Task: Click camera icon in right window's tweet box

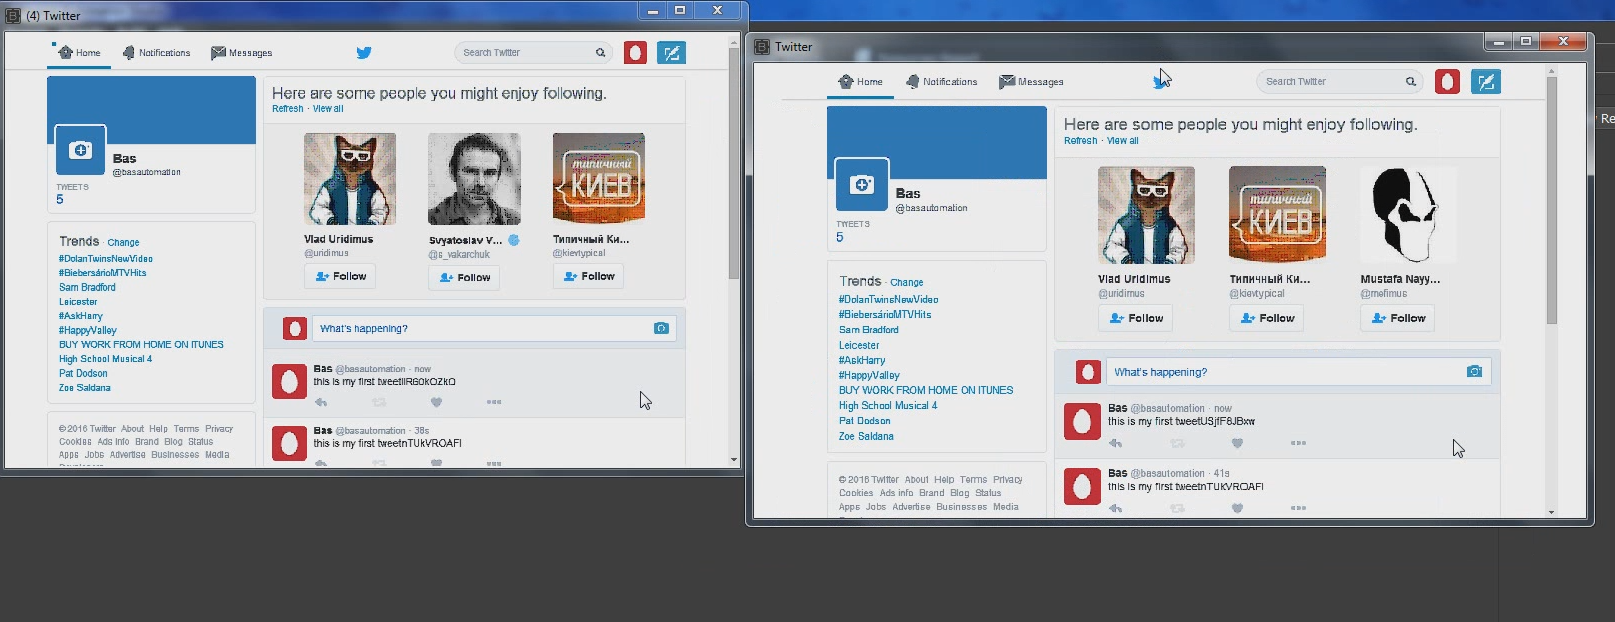Action: pos(1473,372)
